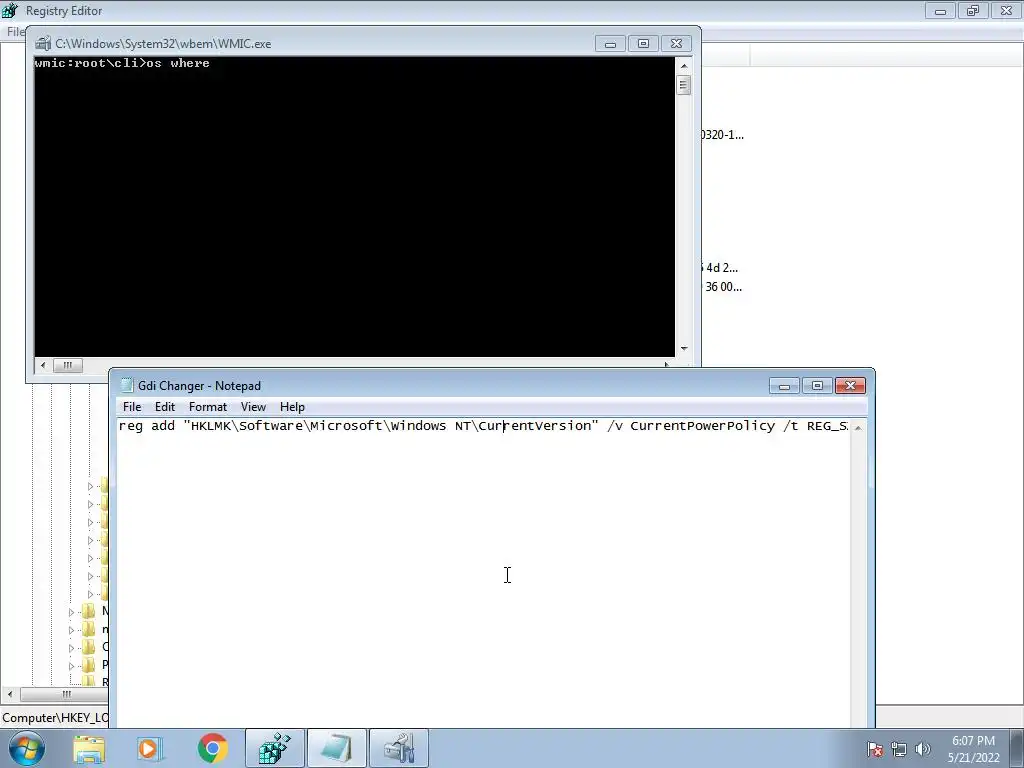Minimize the Gdi Changer Notepad window
1024x768 pixels.
click(x=784, y=386)
